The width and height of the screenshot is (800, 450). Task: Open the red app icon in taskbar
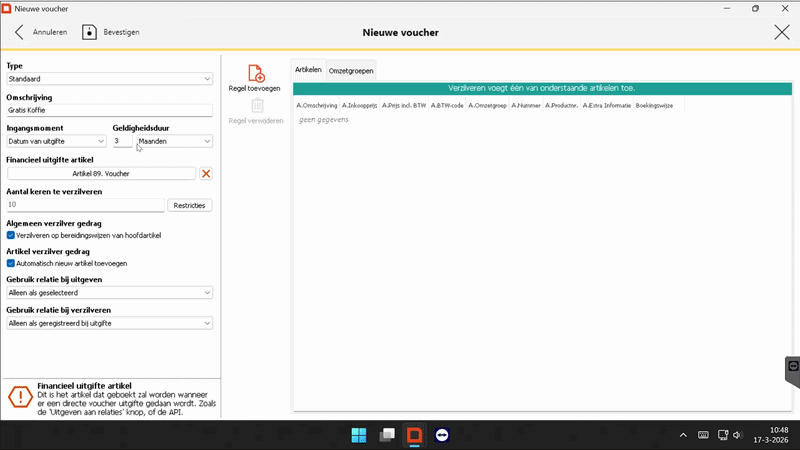coord(414,435)
